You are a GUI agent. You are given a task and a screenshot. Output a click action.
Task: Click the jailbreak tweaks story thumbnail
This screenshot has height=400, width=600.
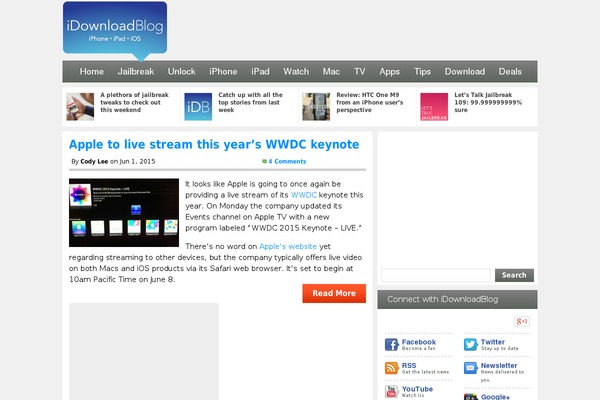(80, 107)
